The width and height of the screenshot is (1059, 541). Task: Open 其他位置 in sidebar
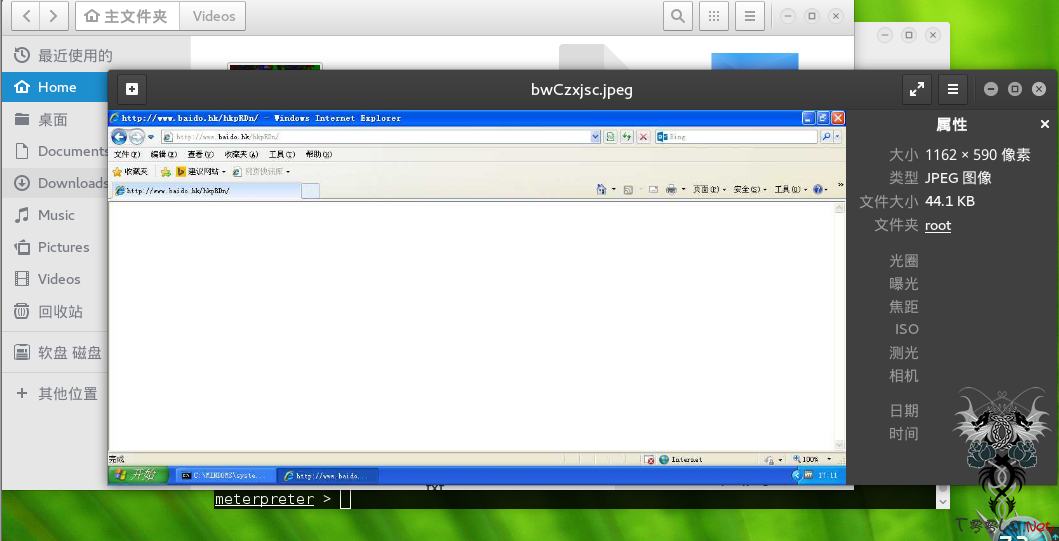pyautogui.click(x=55, y=394)
